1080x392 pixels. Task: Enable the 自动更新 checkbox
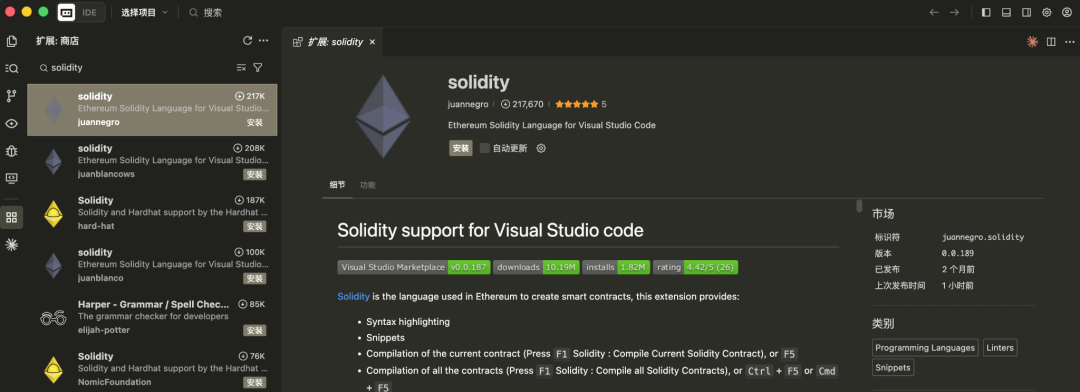[x=485, y=148]
